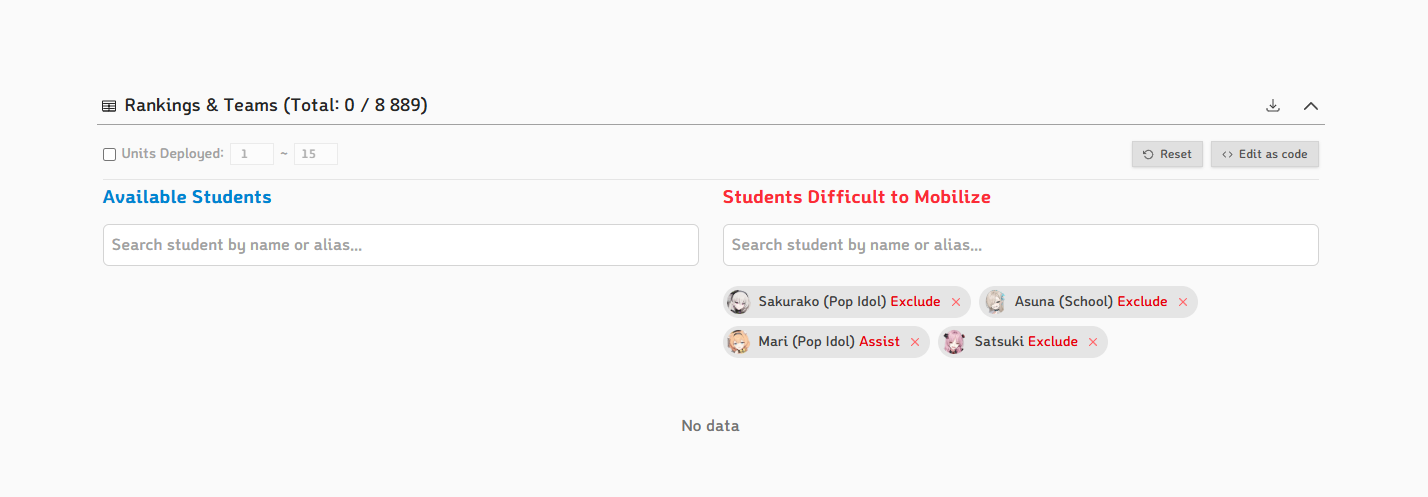Remove Sakurako (Pop Idol) with its X
This screenshot has height=497, width=1428.
[x=956, y=302]
